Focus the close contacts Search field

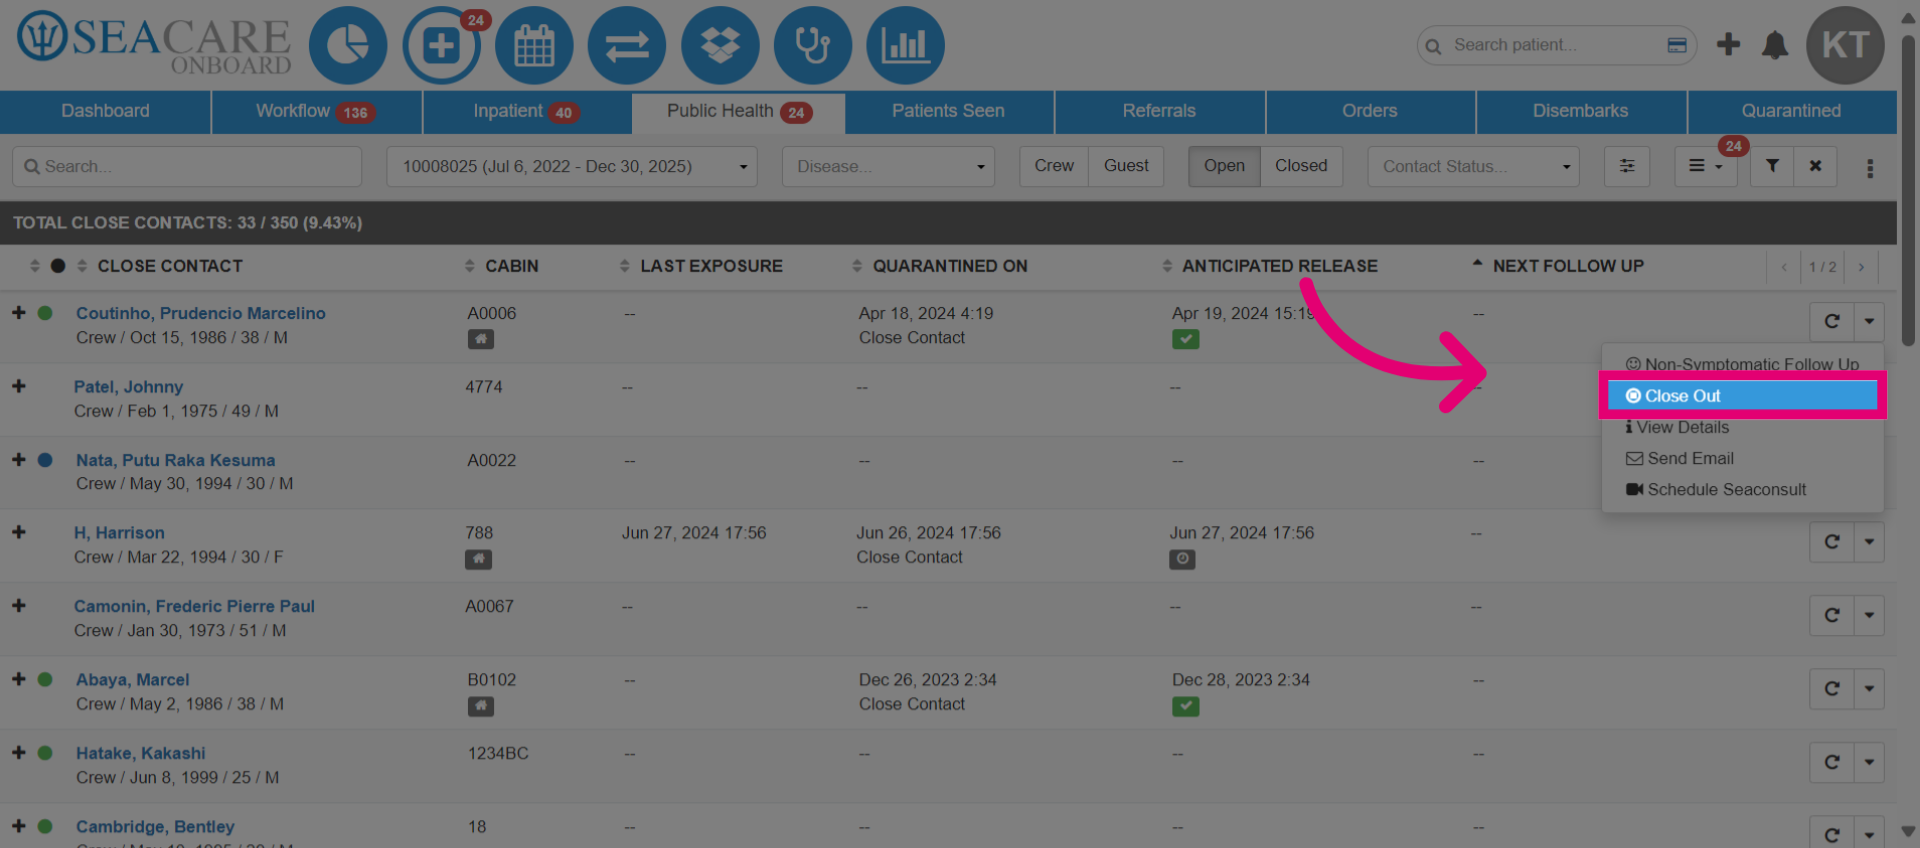coord(187,166)
